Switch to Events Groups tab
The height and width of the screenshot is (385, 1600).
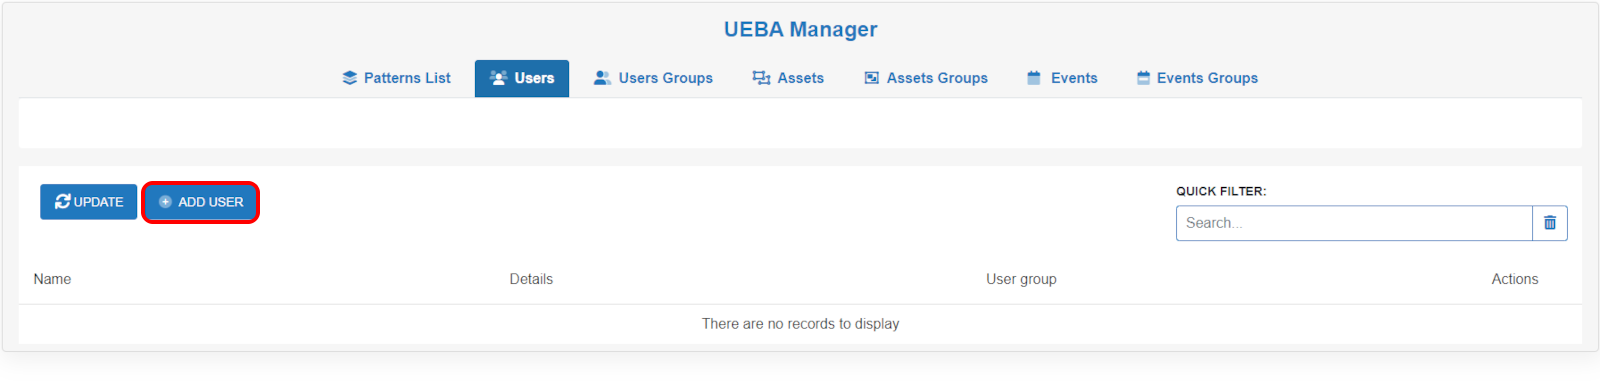coord(1198,78)
